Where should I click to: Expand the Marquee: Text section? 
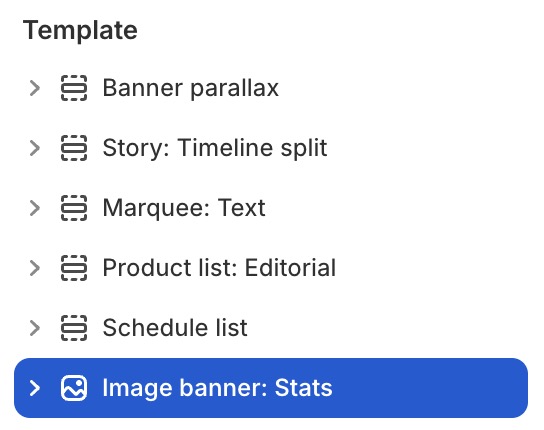35,208
